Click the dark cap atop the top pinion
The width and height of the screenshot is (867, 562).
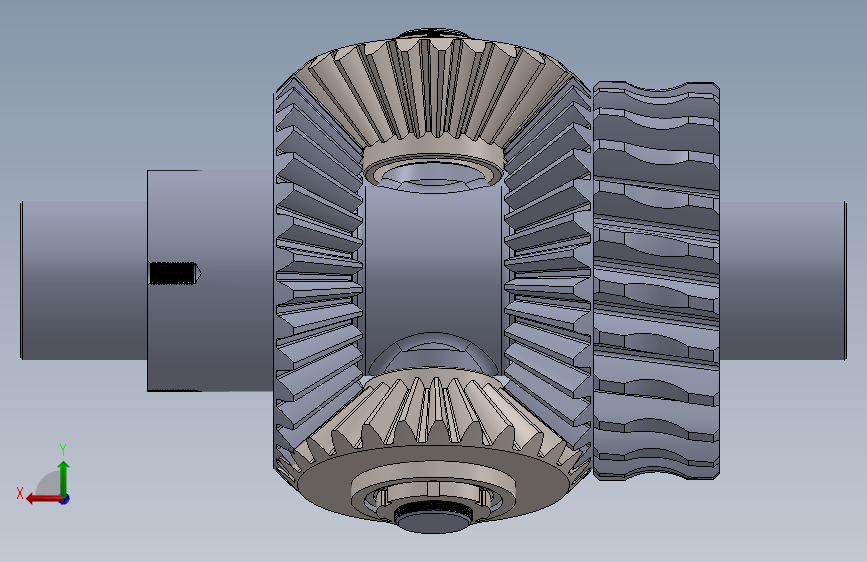433,33
